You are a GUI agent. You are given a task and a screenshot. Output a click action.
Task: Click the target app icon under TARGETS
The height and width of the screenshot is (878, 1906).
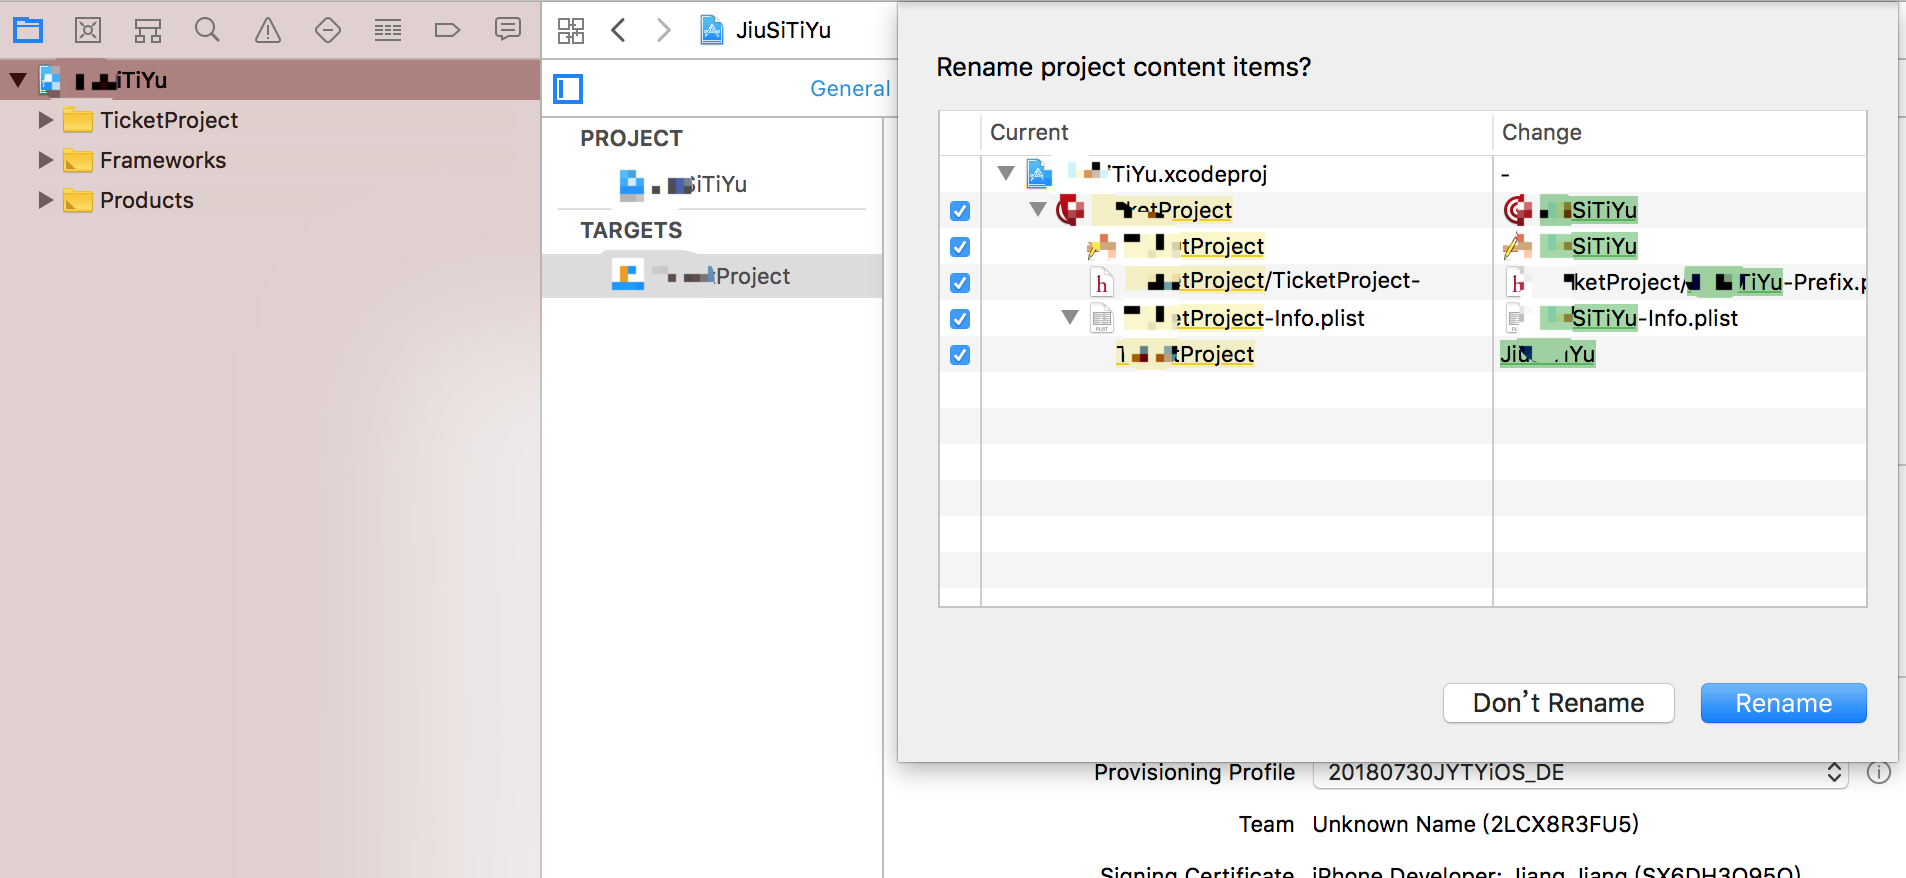[x=628, y=275]
